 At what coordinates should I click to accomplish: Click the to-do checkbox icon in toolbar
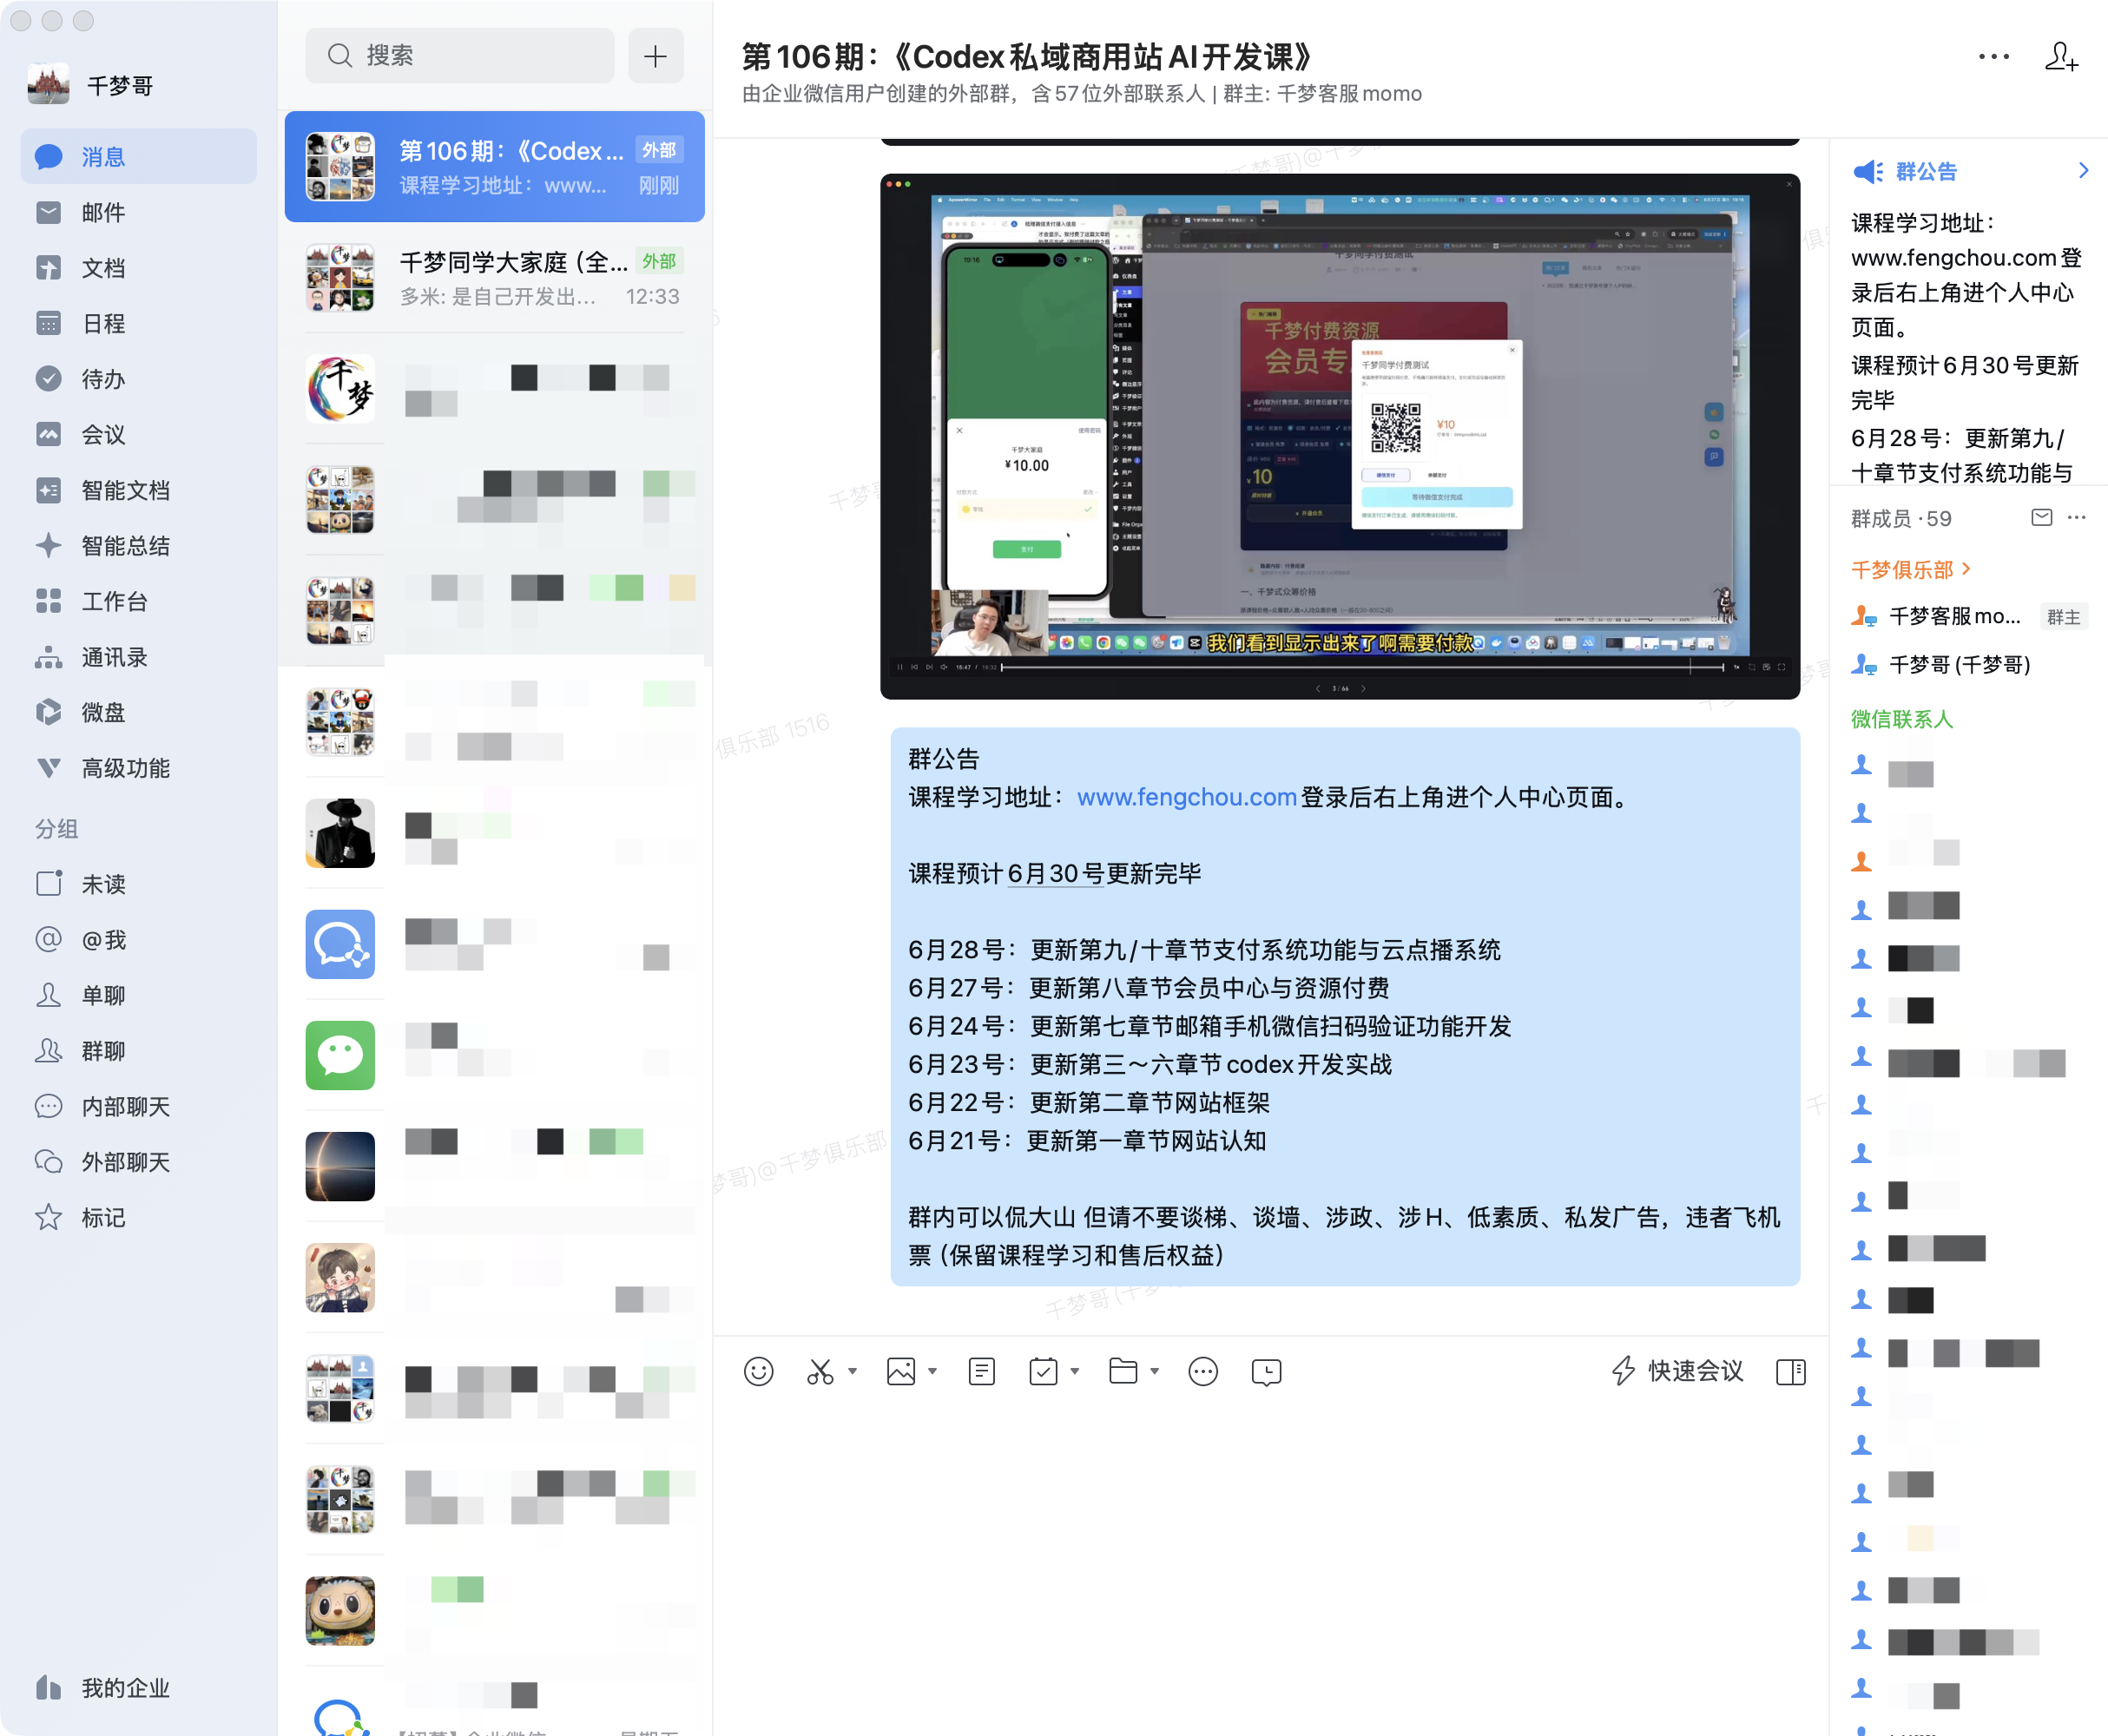click(x=1043, y=1371)
